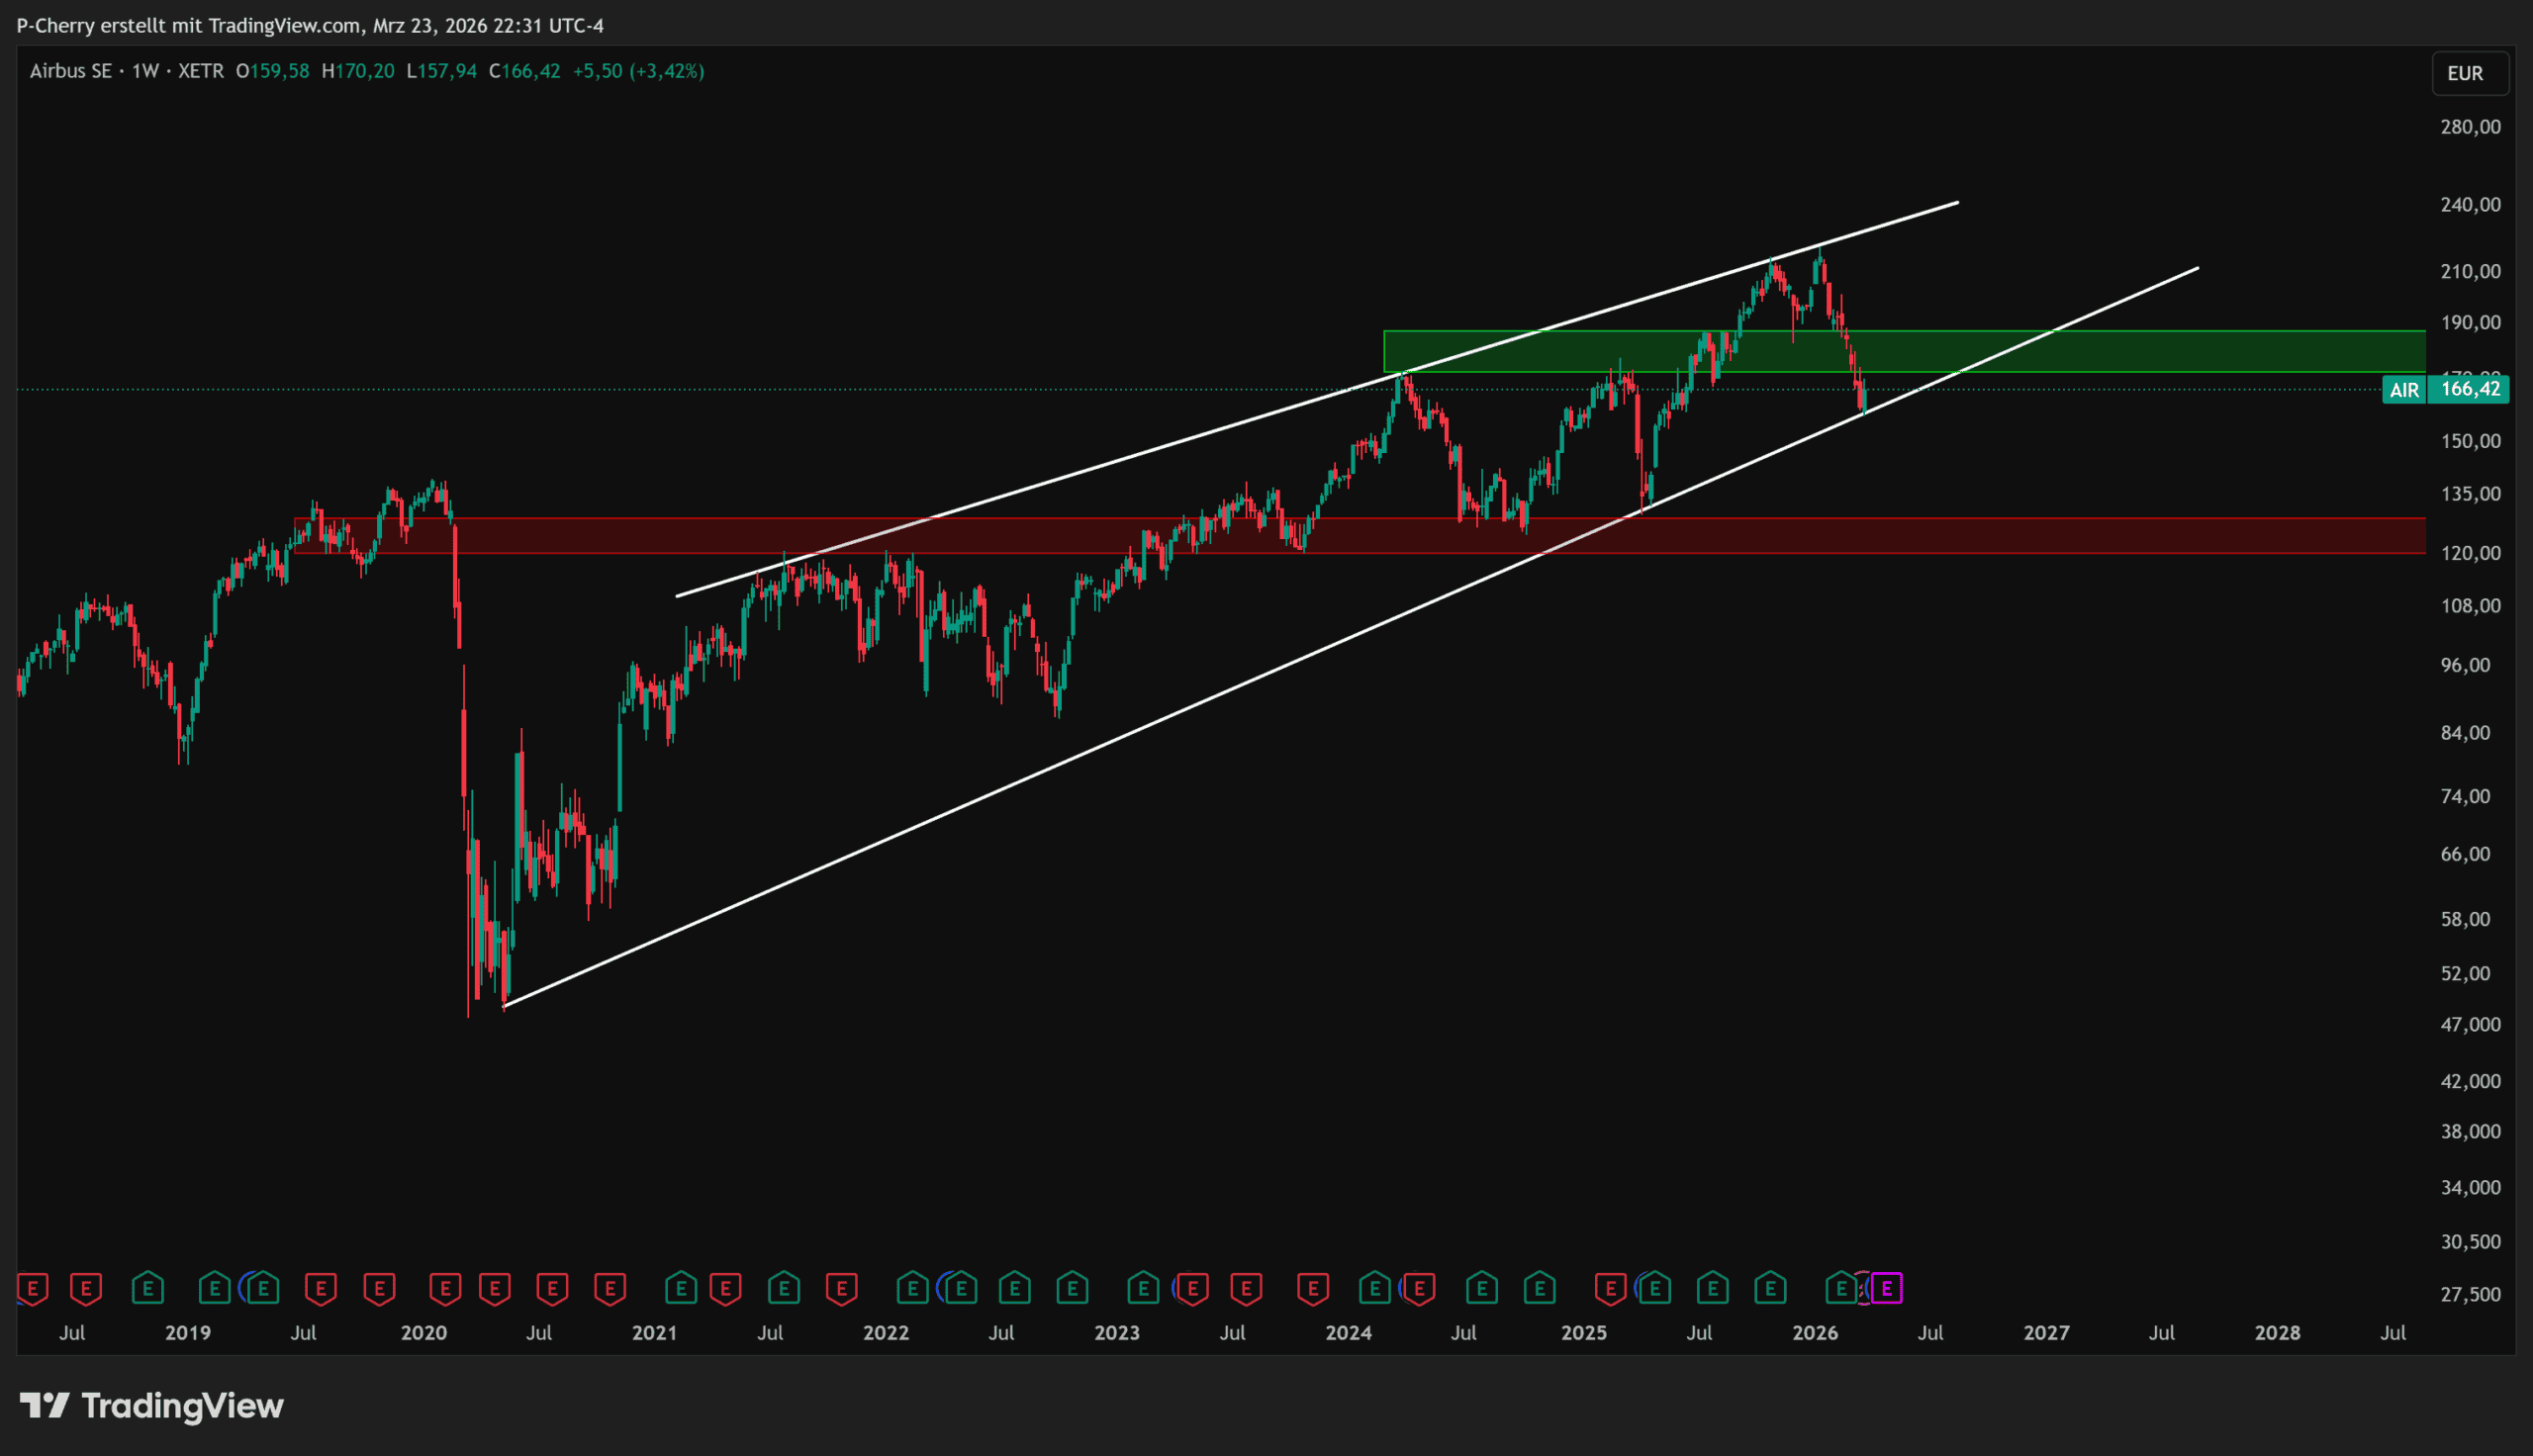
Task: Click the green earnings icon below the 2021 label
Action: pyautogui.click(x=680, y=1288)
